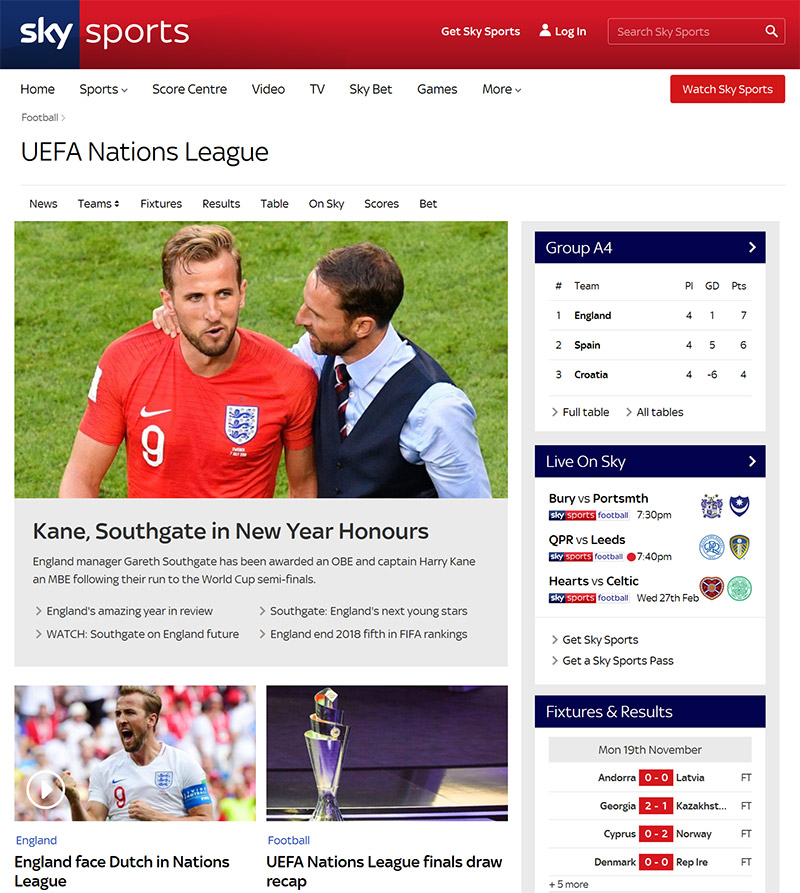Click the Group A4 arrow icon

click(752, 247)
